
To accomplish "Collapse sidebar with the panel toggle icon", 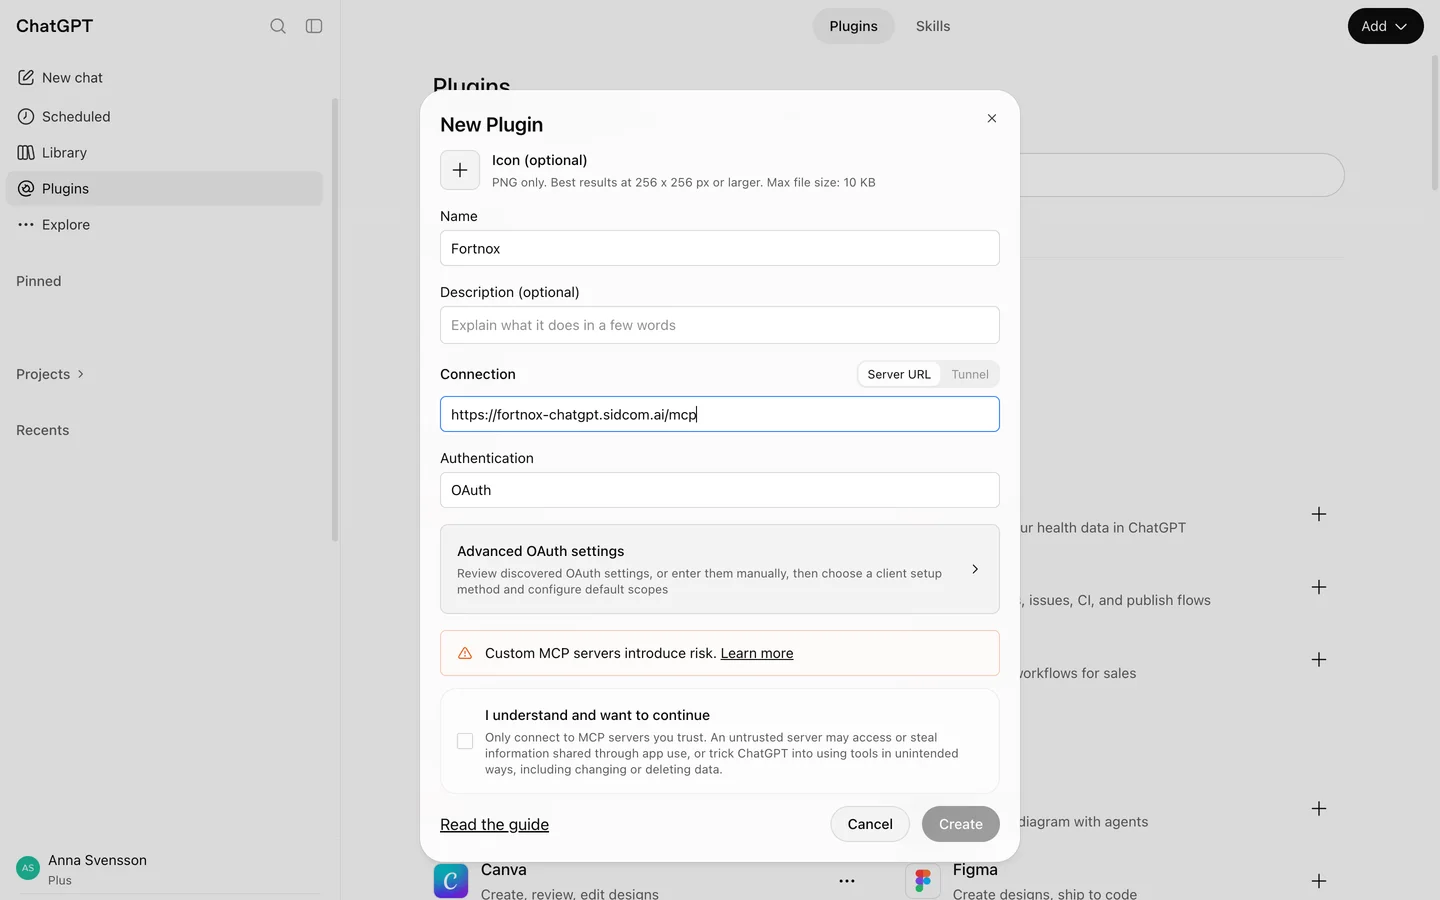I will (x=314, y=26).
